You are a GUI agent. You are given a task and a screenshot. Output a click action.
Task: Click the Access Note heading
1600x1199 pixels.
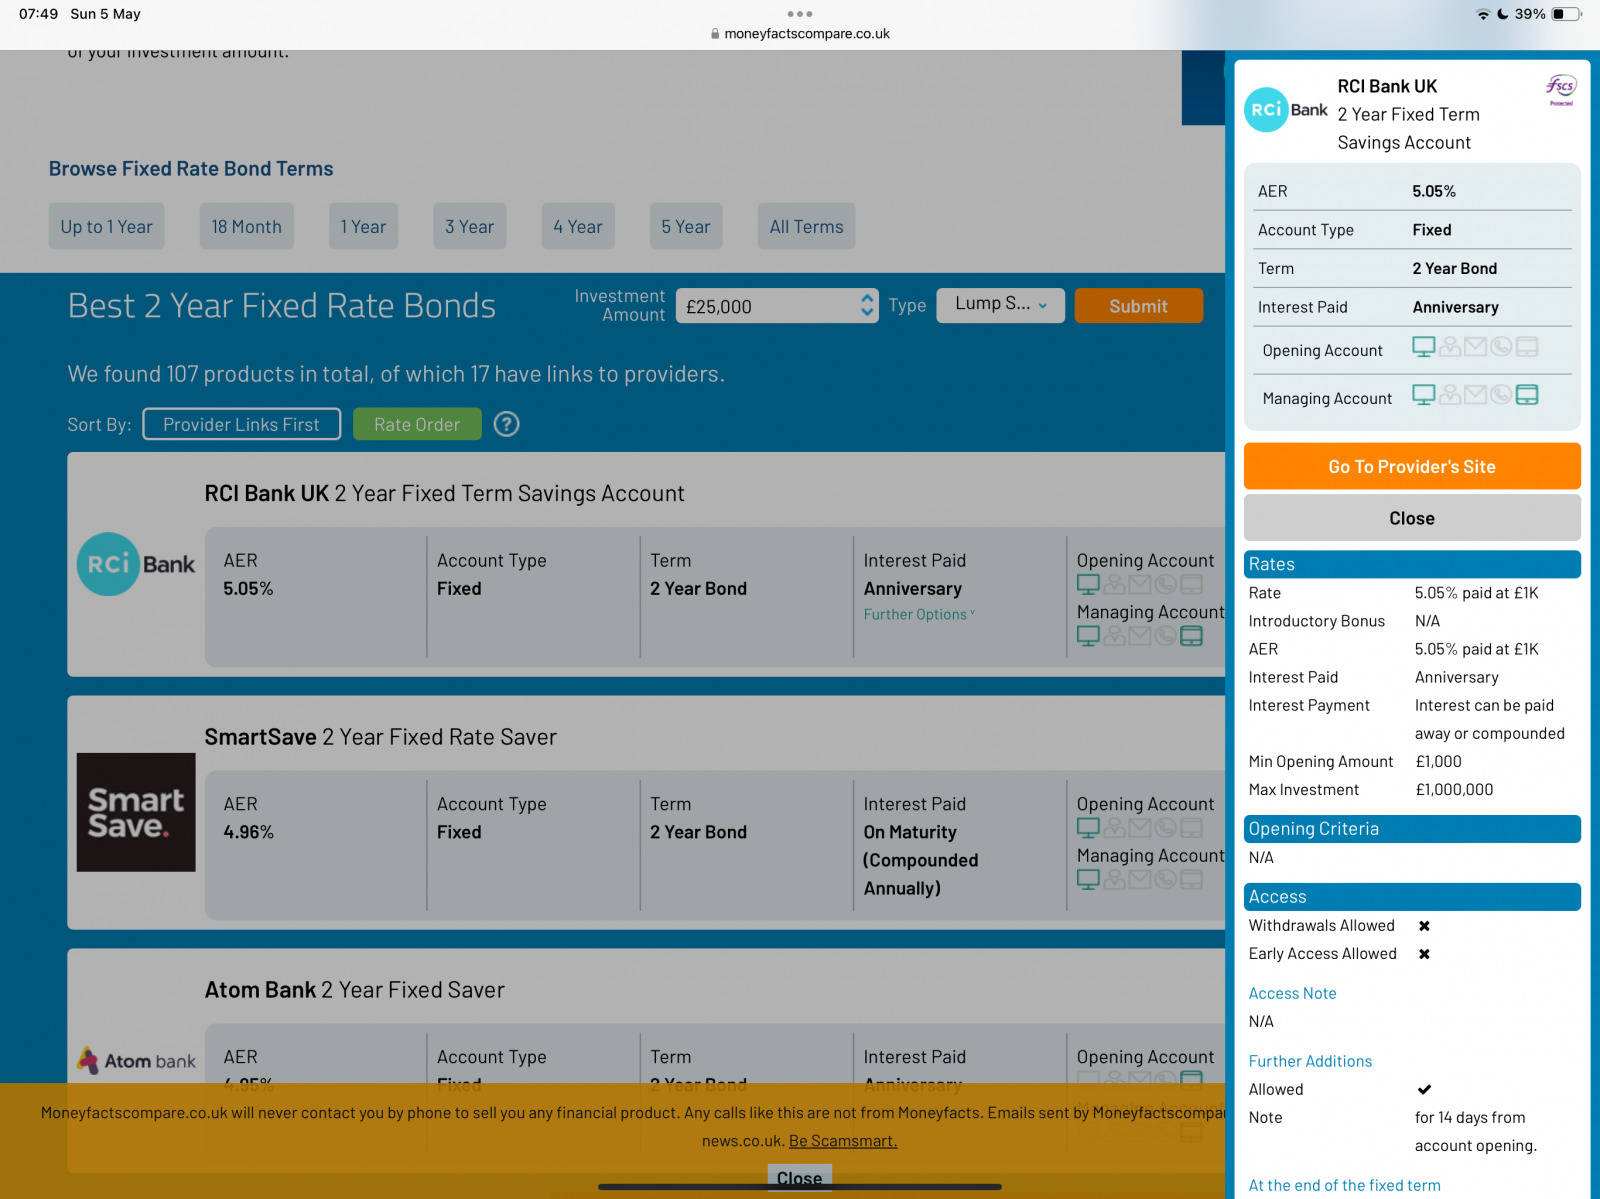pyautogui.click(x=1292, y=993)
